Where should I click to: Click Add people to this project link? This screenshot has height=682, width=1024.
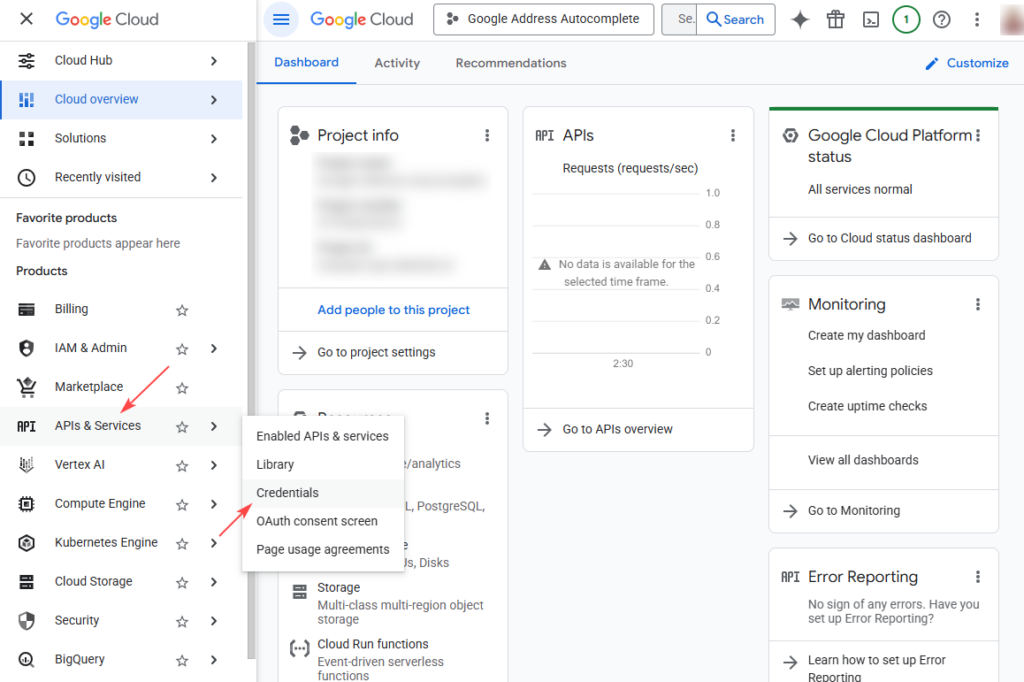(393, 310)
